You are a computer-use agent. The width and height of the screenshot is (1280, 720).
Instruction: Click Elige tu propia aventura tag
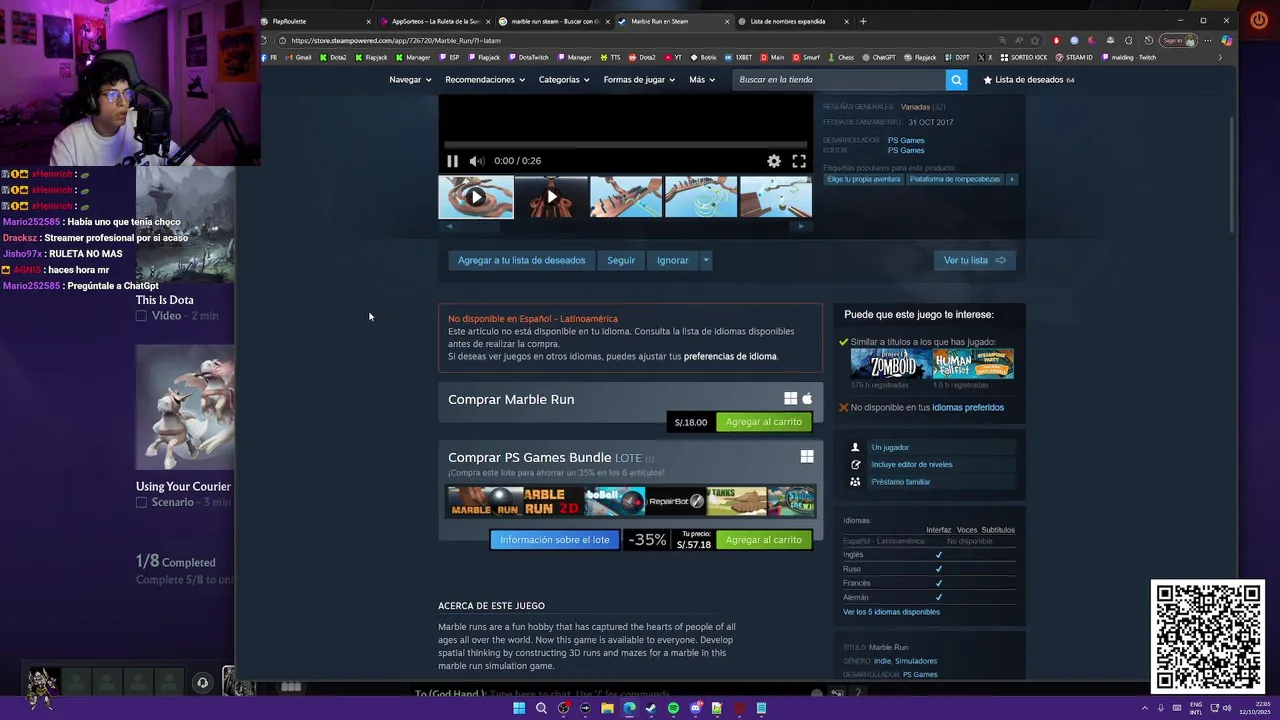[x=864, y=180]
